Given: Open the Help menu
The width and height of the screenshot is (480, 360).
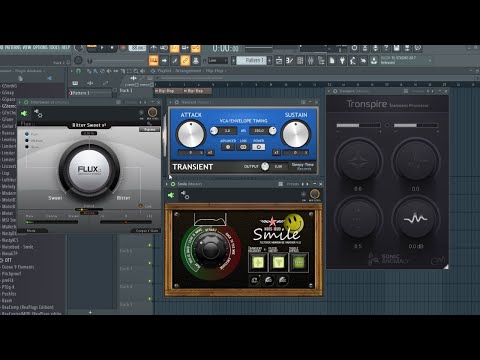Looking at the screenshot, I should [66, 47].
